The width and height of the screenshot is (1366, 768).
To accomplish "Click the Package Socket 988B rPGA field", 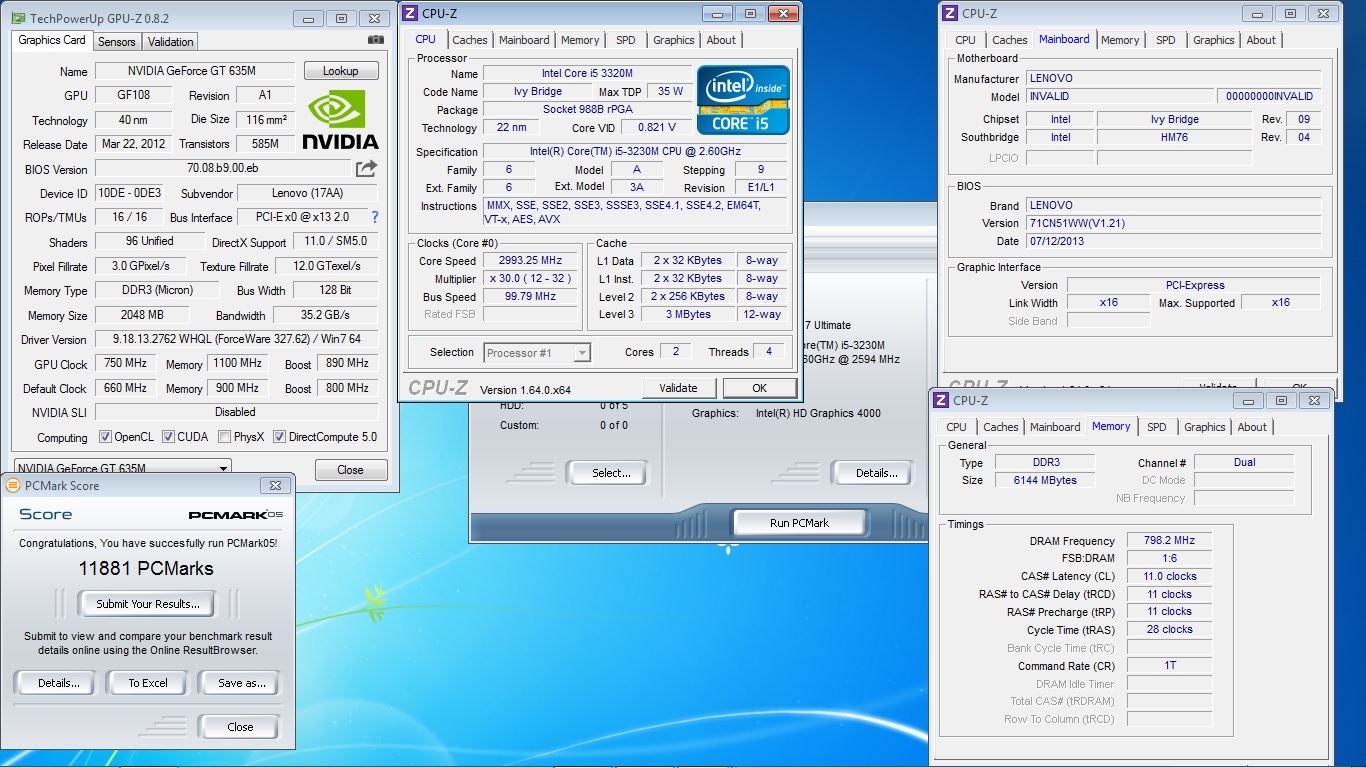I will click(x=587, y=109).
